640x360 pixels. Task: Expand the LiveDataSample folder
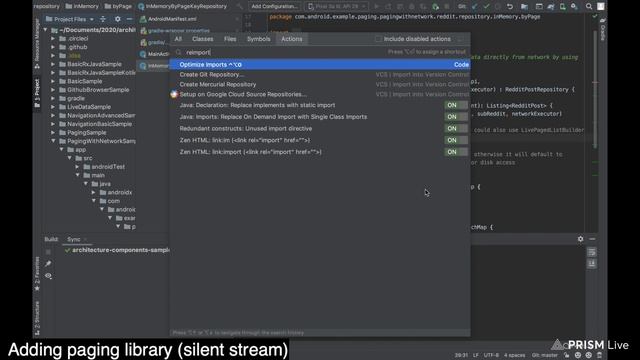point(53,107)
